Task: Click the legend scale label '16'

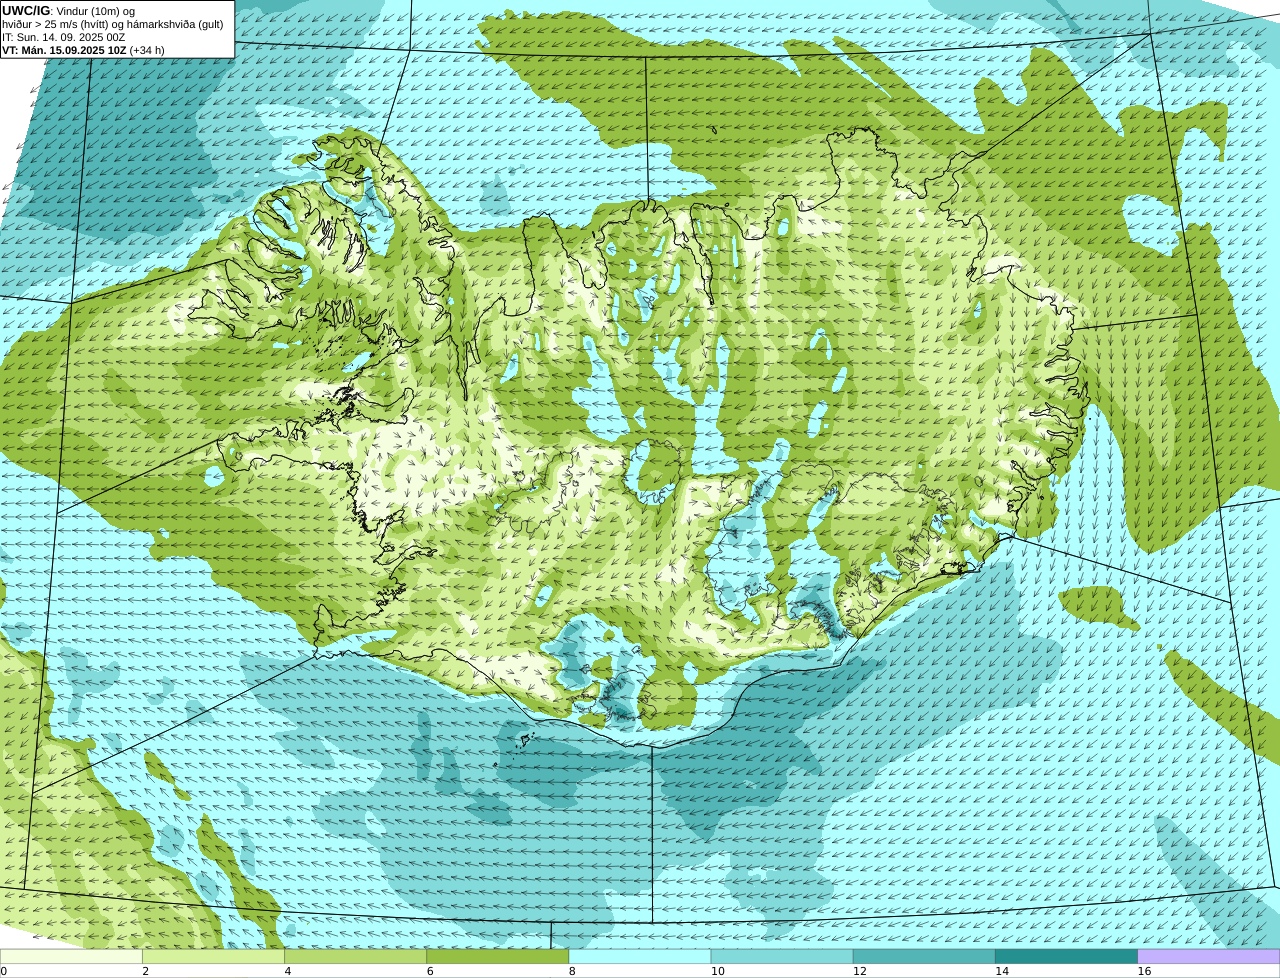Action: (x=1144, y=971)
